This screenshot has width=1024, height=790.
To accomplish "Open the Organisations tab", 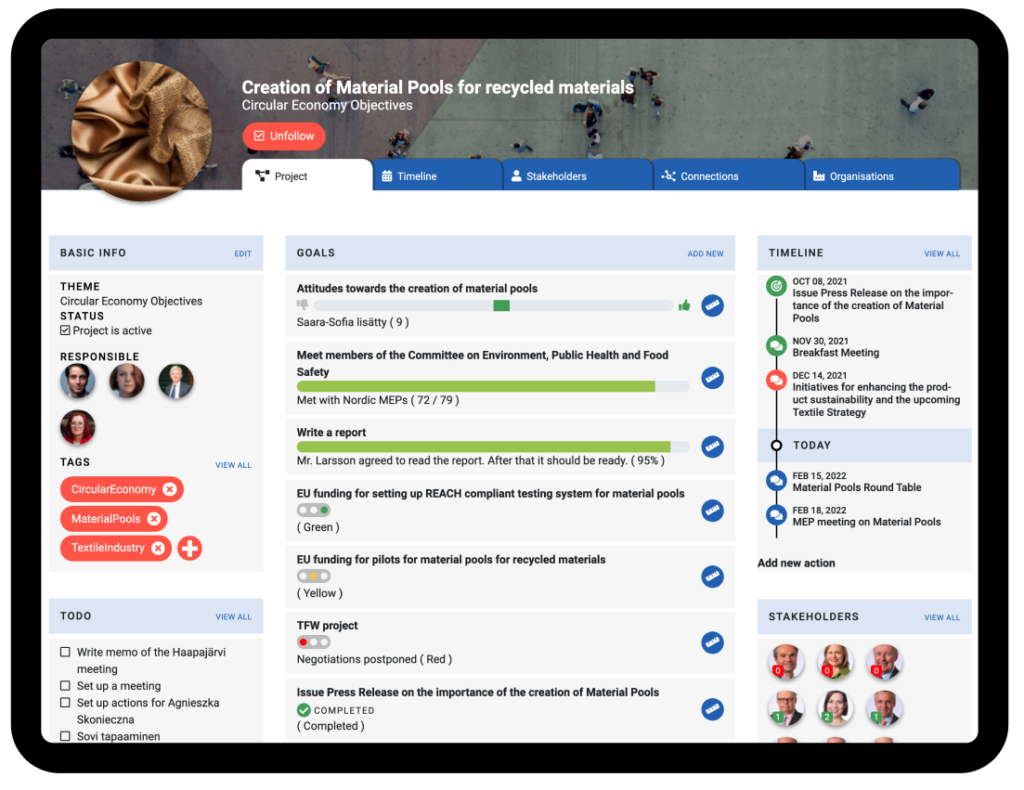I will 882,176.
